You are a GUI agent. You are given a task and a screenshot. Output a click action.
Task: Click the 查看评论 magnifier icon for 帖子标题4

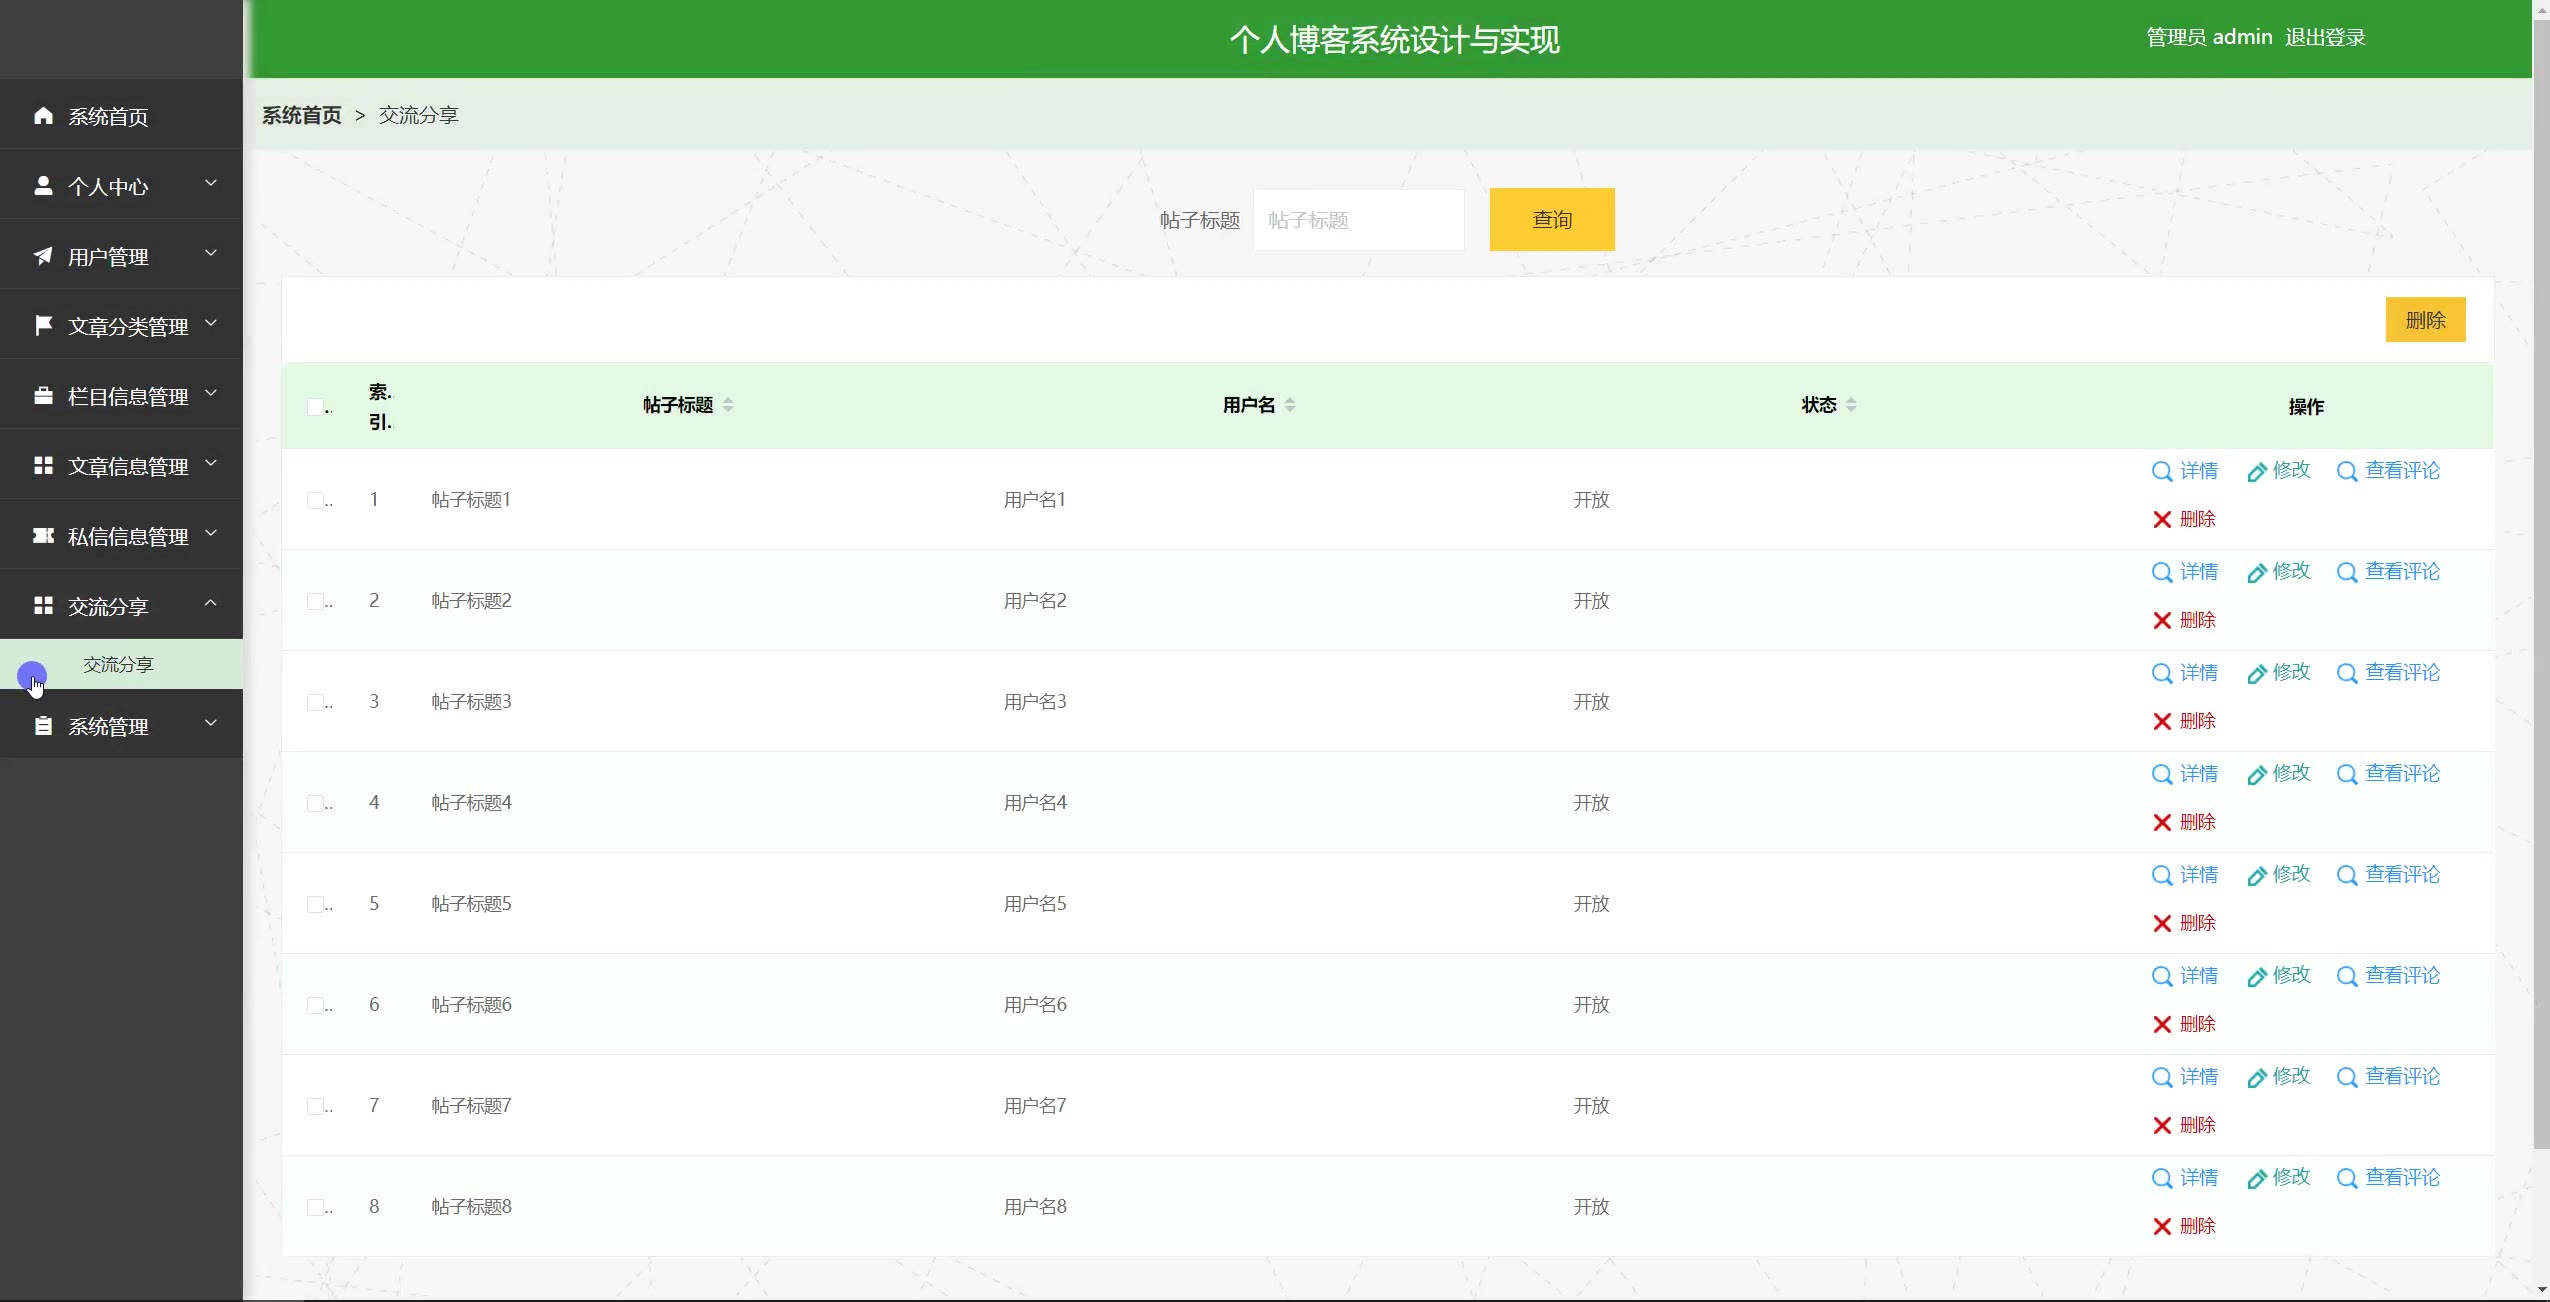tap(2347, 774)
